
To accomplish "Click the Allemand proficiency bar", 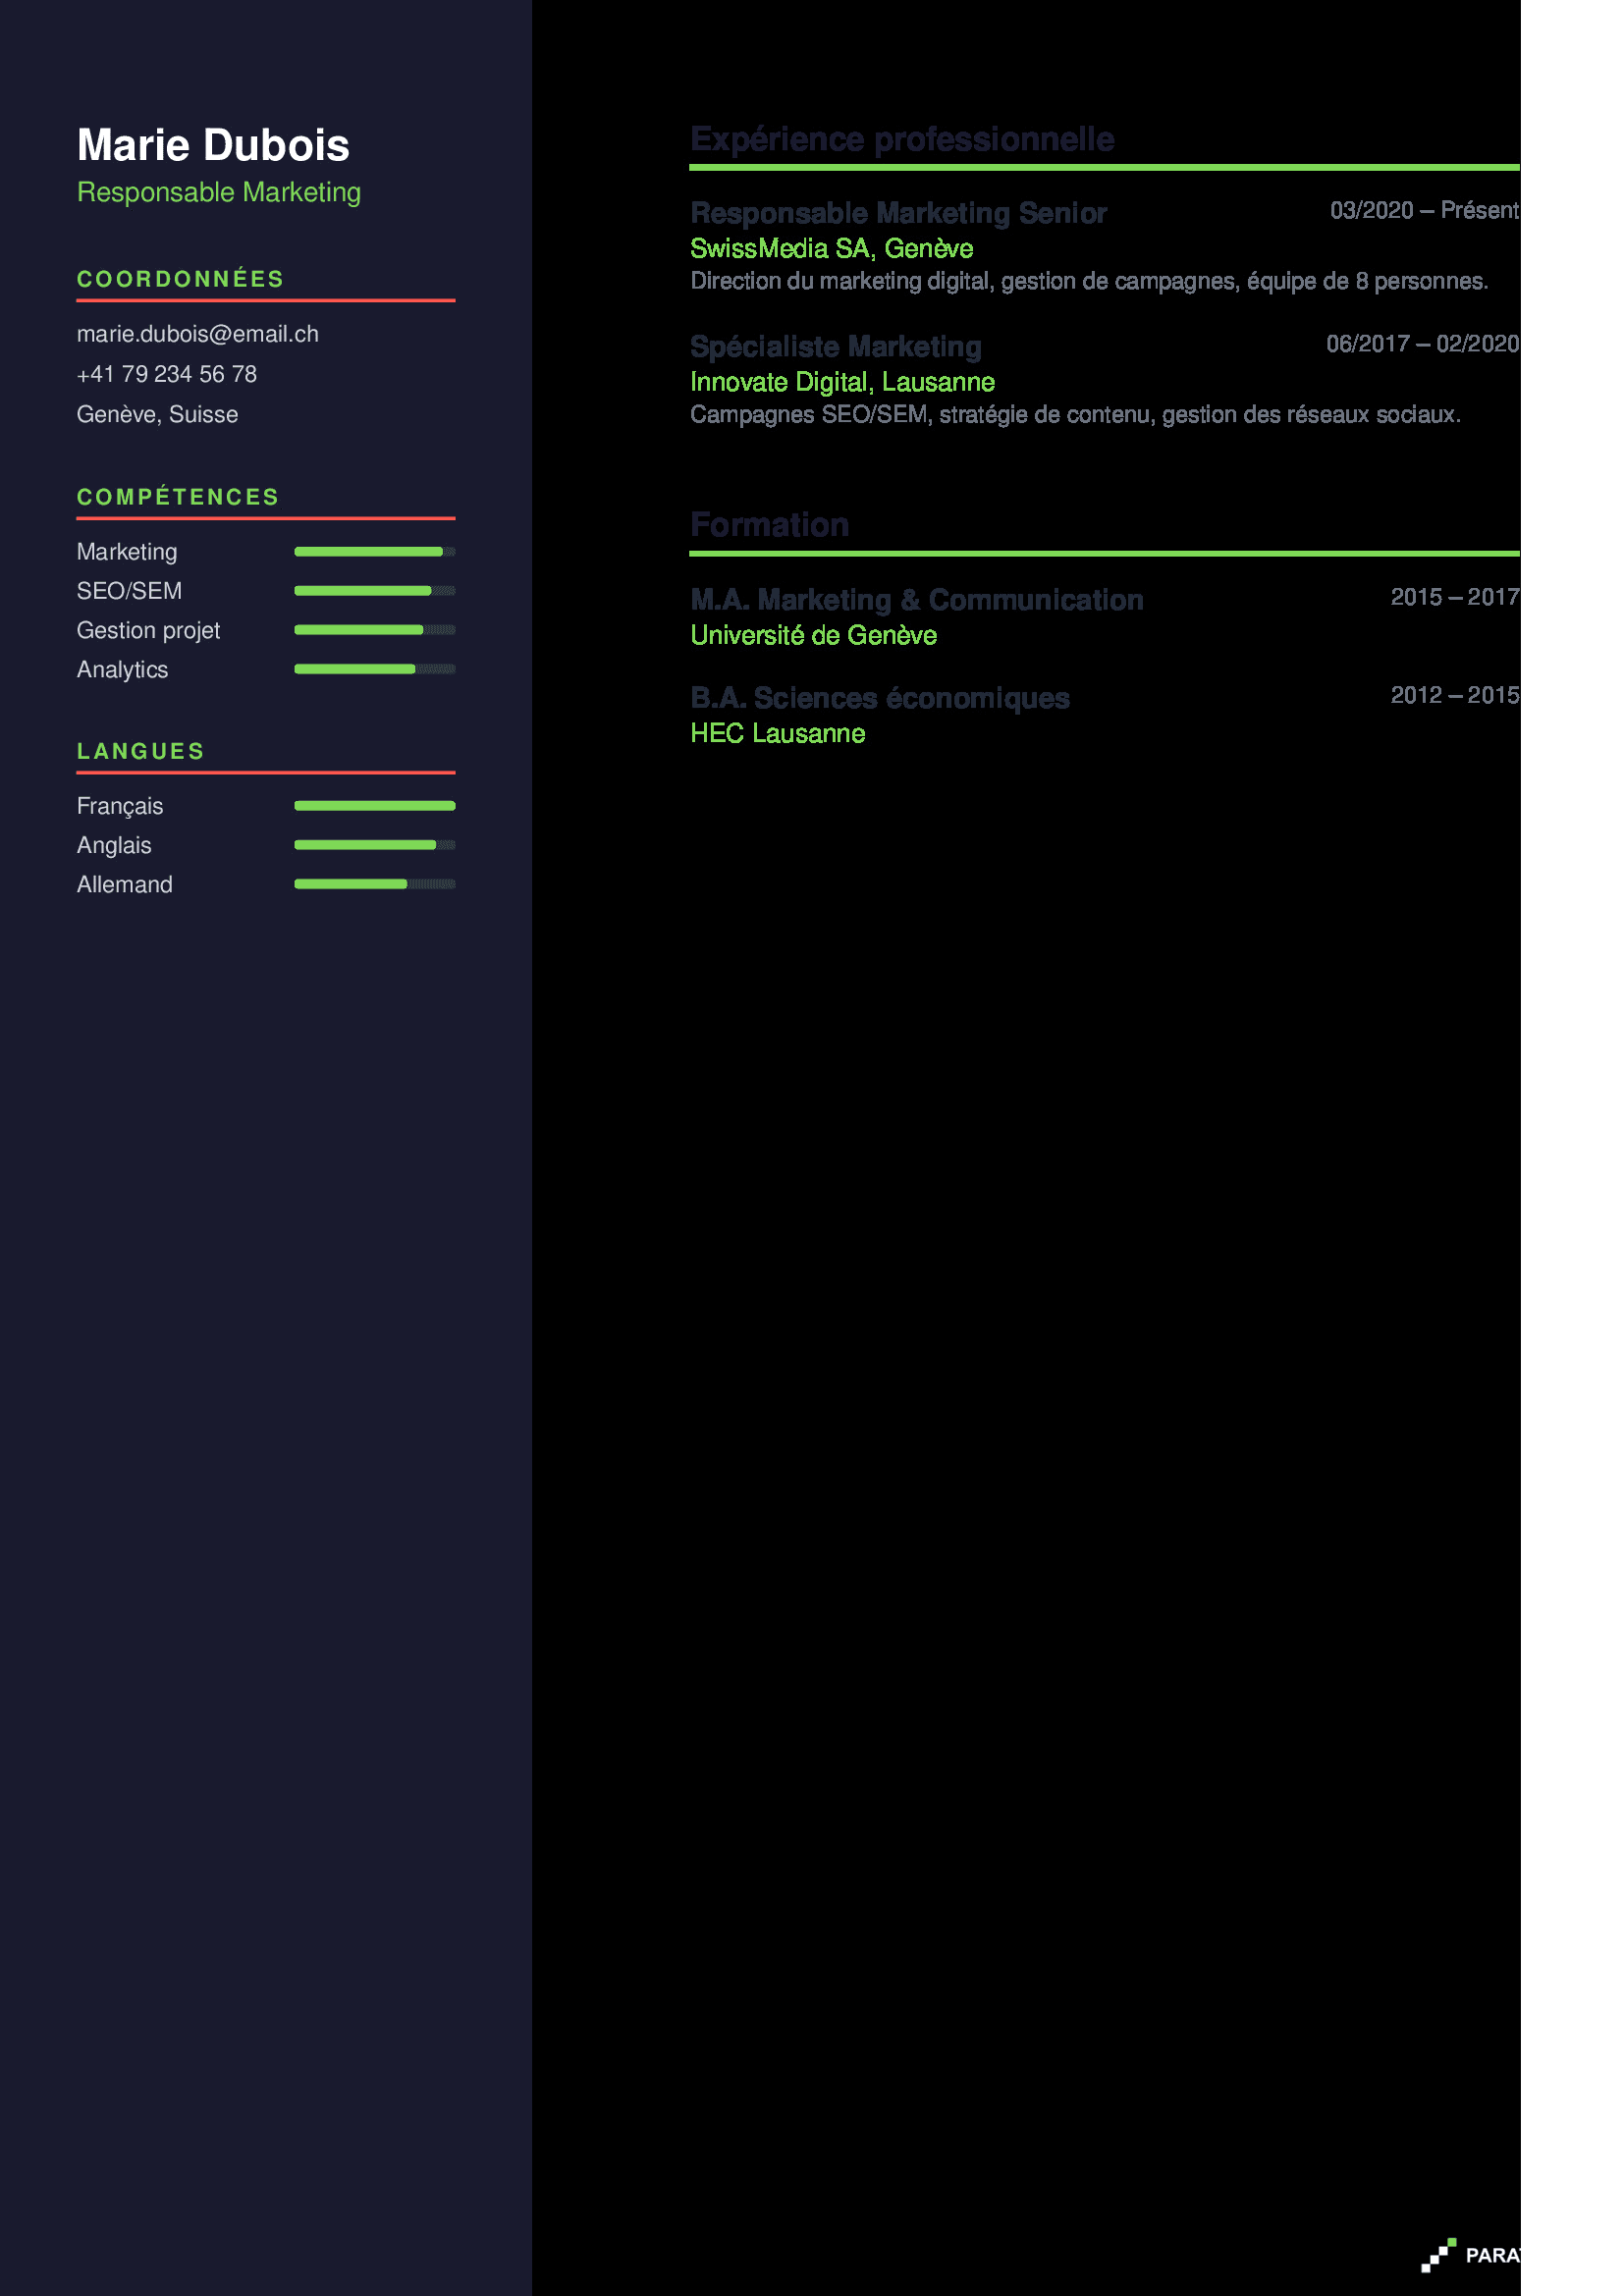I will tap(375, 884).
